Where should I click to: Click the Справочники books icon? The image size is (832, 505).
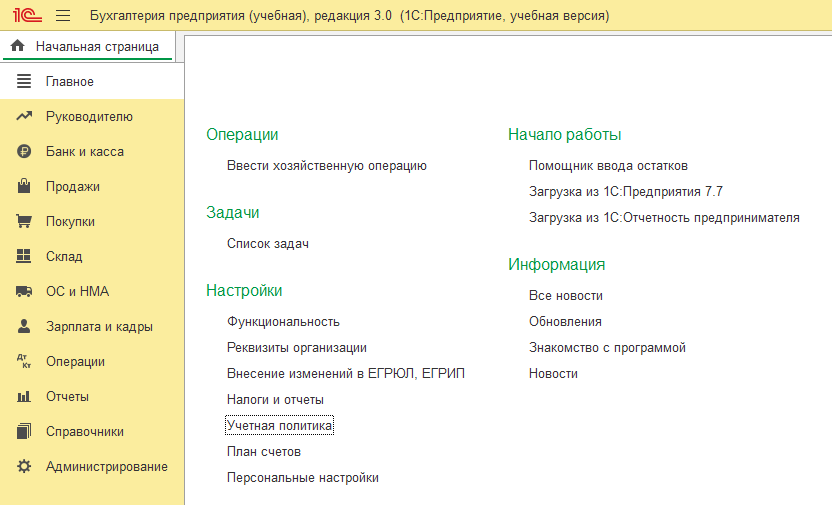click(x=24, y=431)
